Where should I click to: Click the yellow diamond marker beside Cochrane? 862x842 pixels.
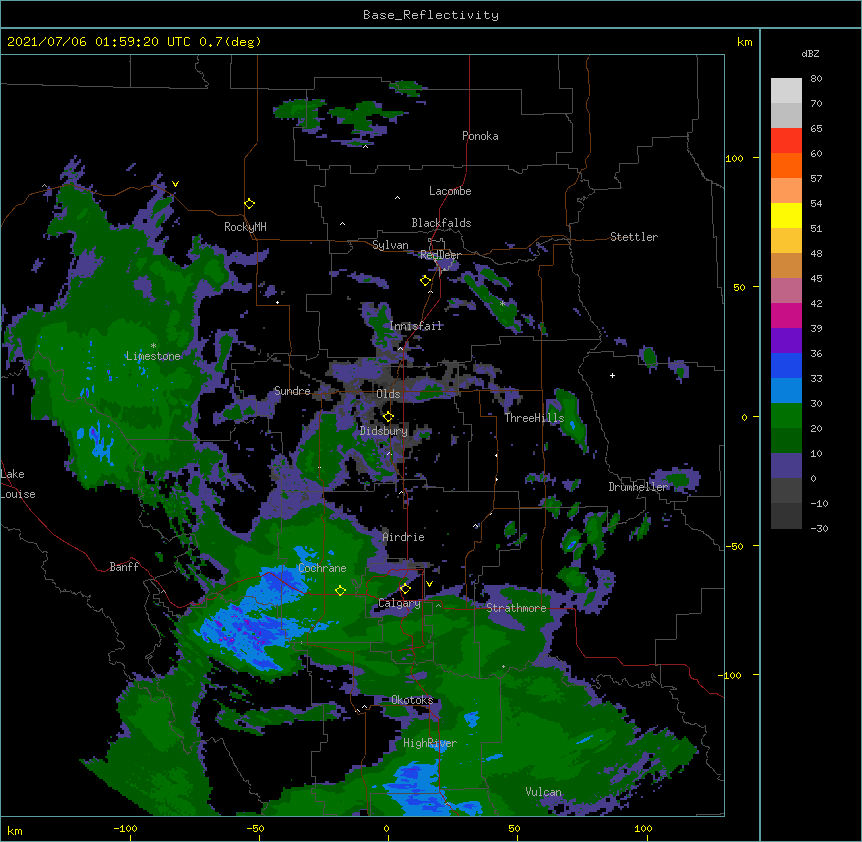(x=340, y=590)
